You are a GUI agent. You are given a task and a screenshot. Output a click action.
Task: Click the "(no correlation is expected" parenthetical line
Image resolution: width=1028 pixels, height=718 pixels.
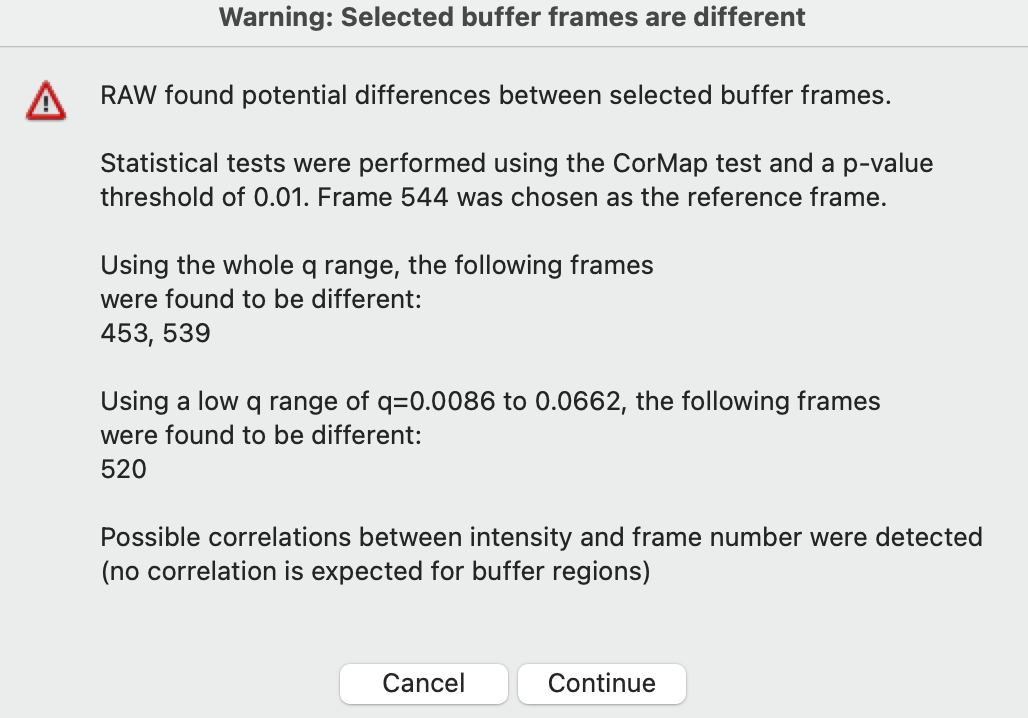375,571
